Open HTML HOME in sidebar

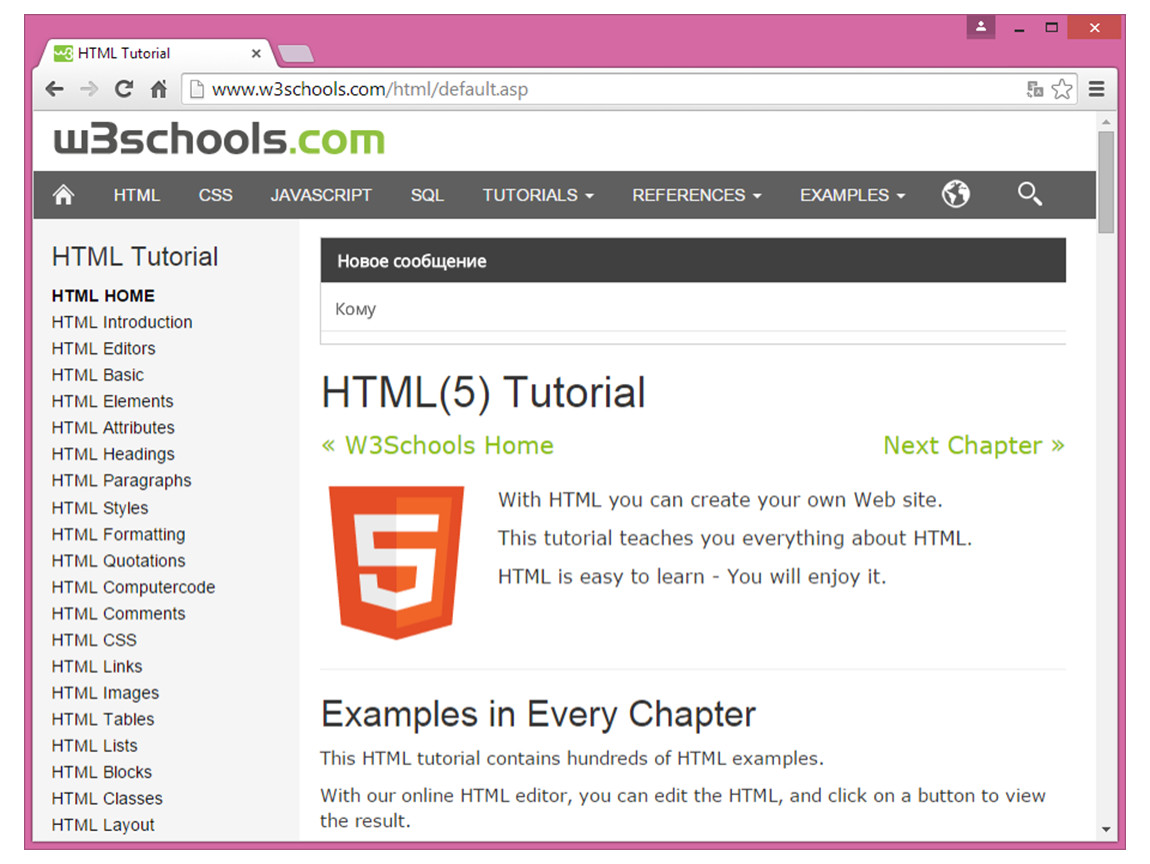click(103, 296)
